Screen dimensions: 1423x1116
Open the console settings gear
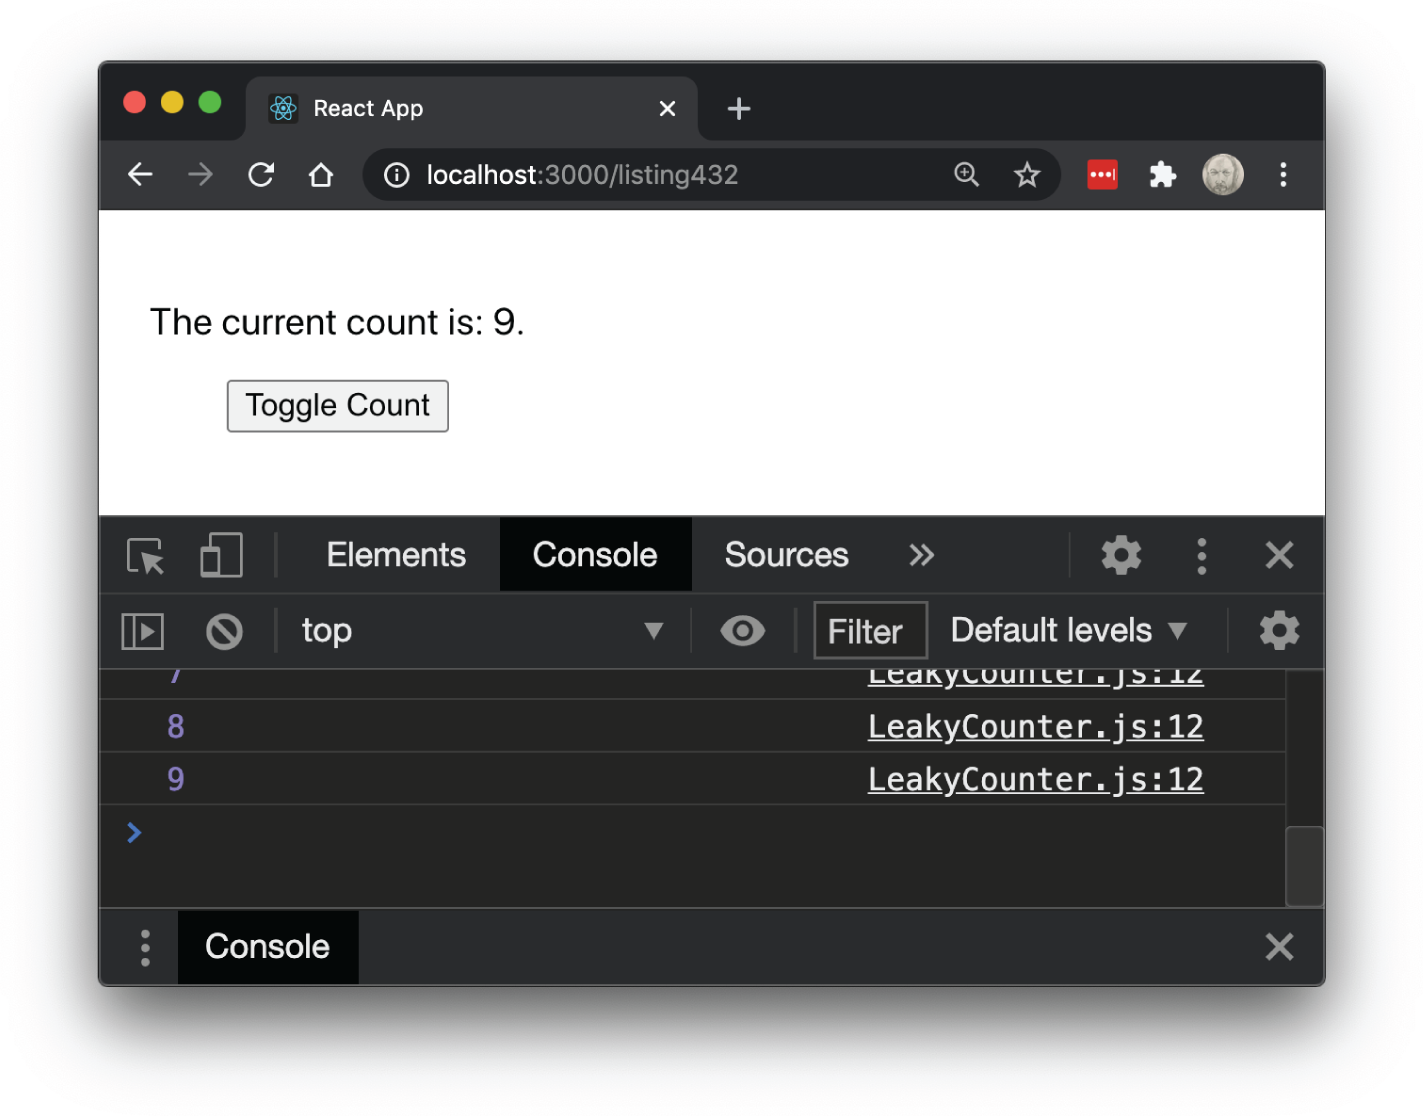point(1278,631)
